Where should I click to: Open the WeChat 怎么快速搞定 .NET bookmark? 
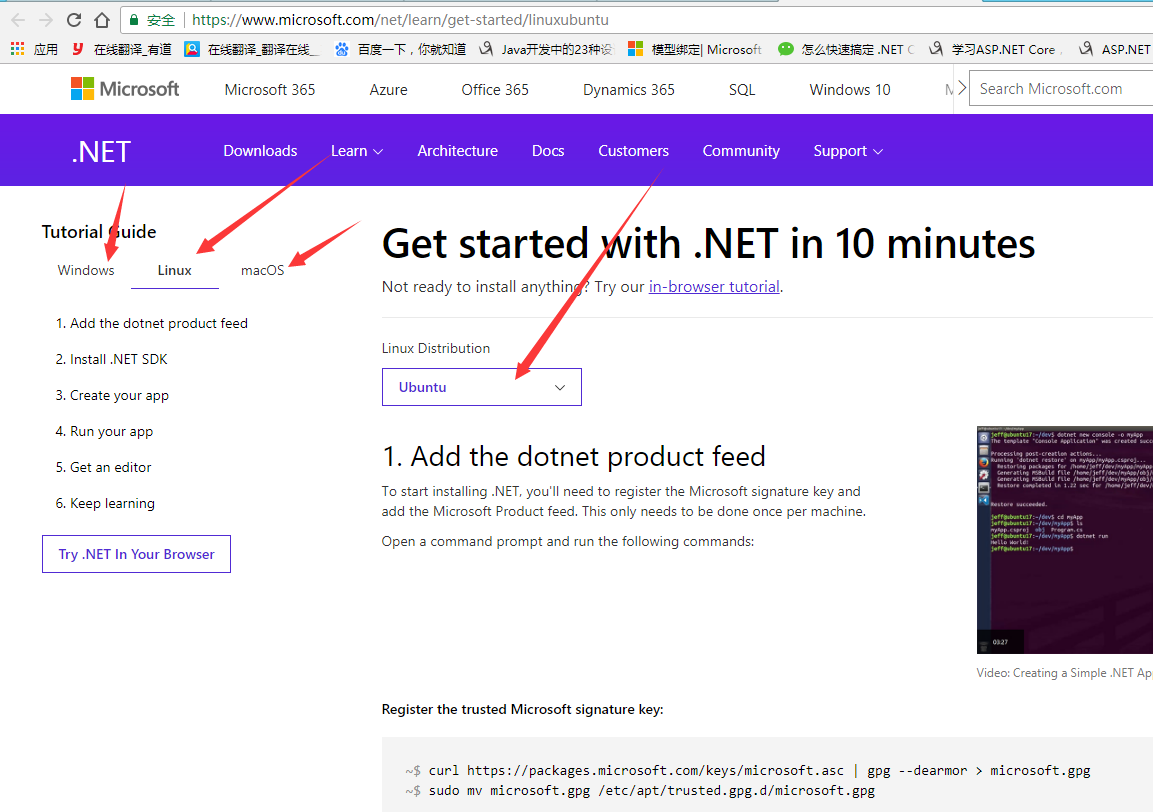846,49
